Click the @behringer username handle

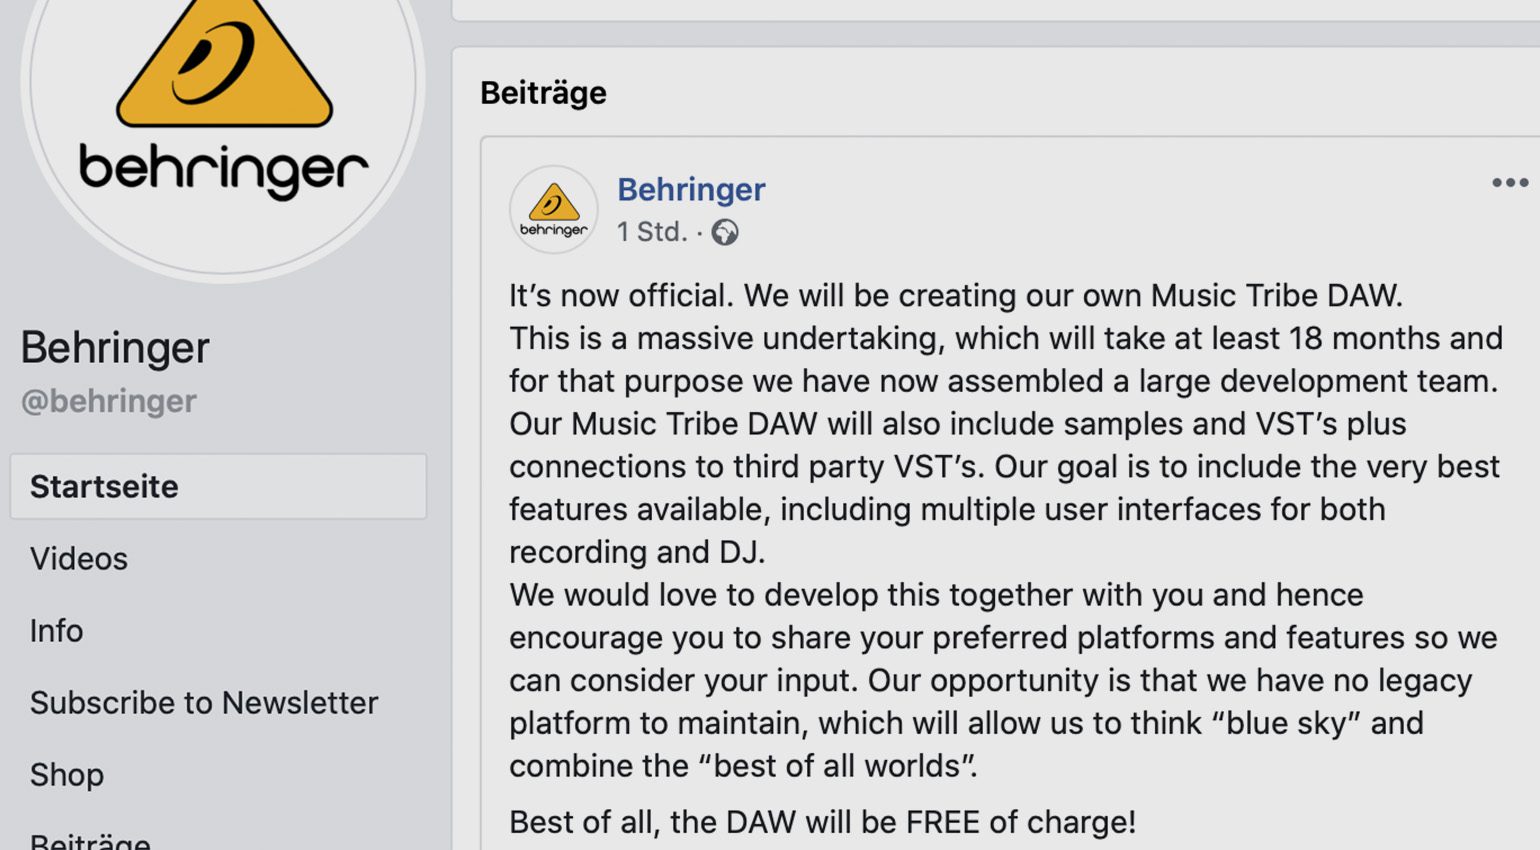(109, 401)
